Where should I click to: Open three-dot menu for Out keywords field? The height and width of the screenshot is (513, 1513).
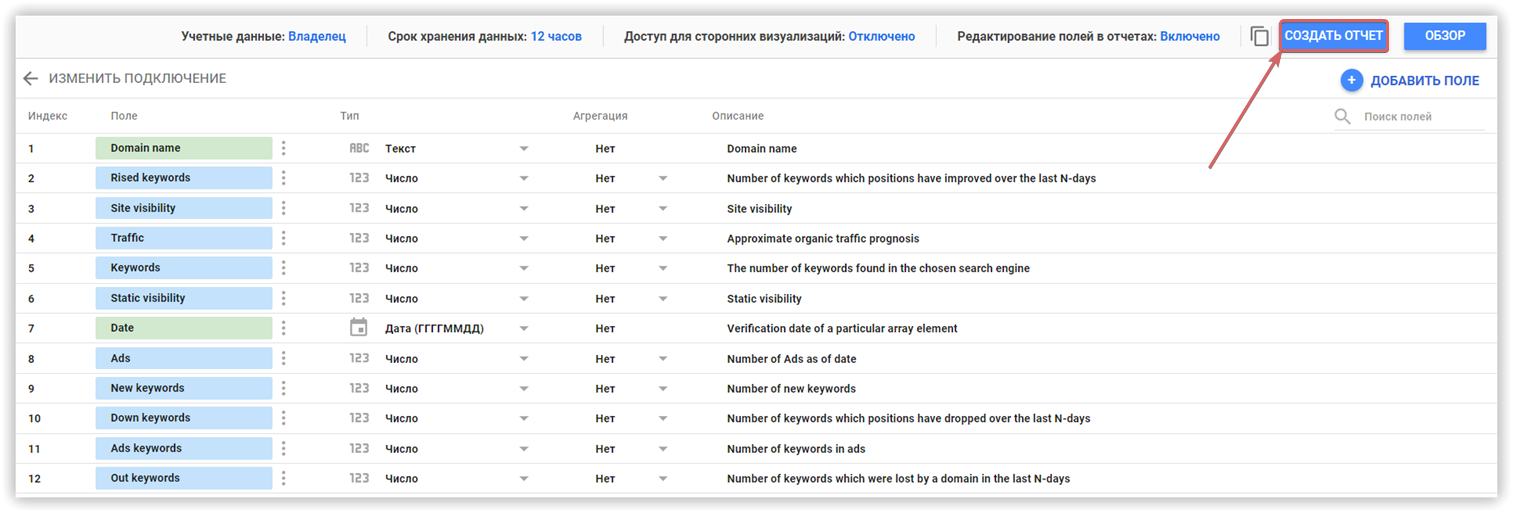284,478
